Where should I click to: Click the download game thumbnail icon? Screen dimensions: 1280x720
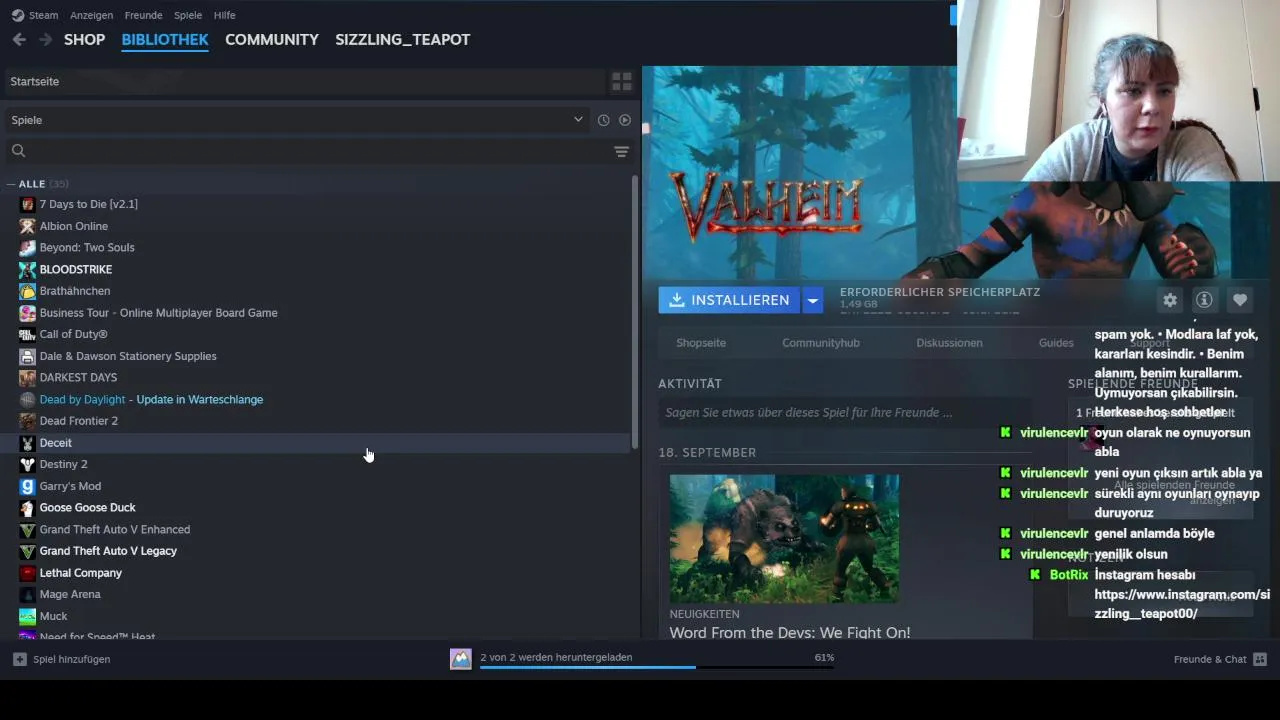(460, 659)
